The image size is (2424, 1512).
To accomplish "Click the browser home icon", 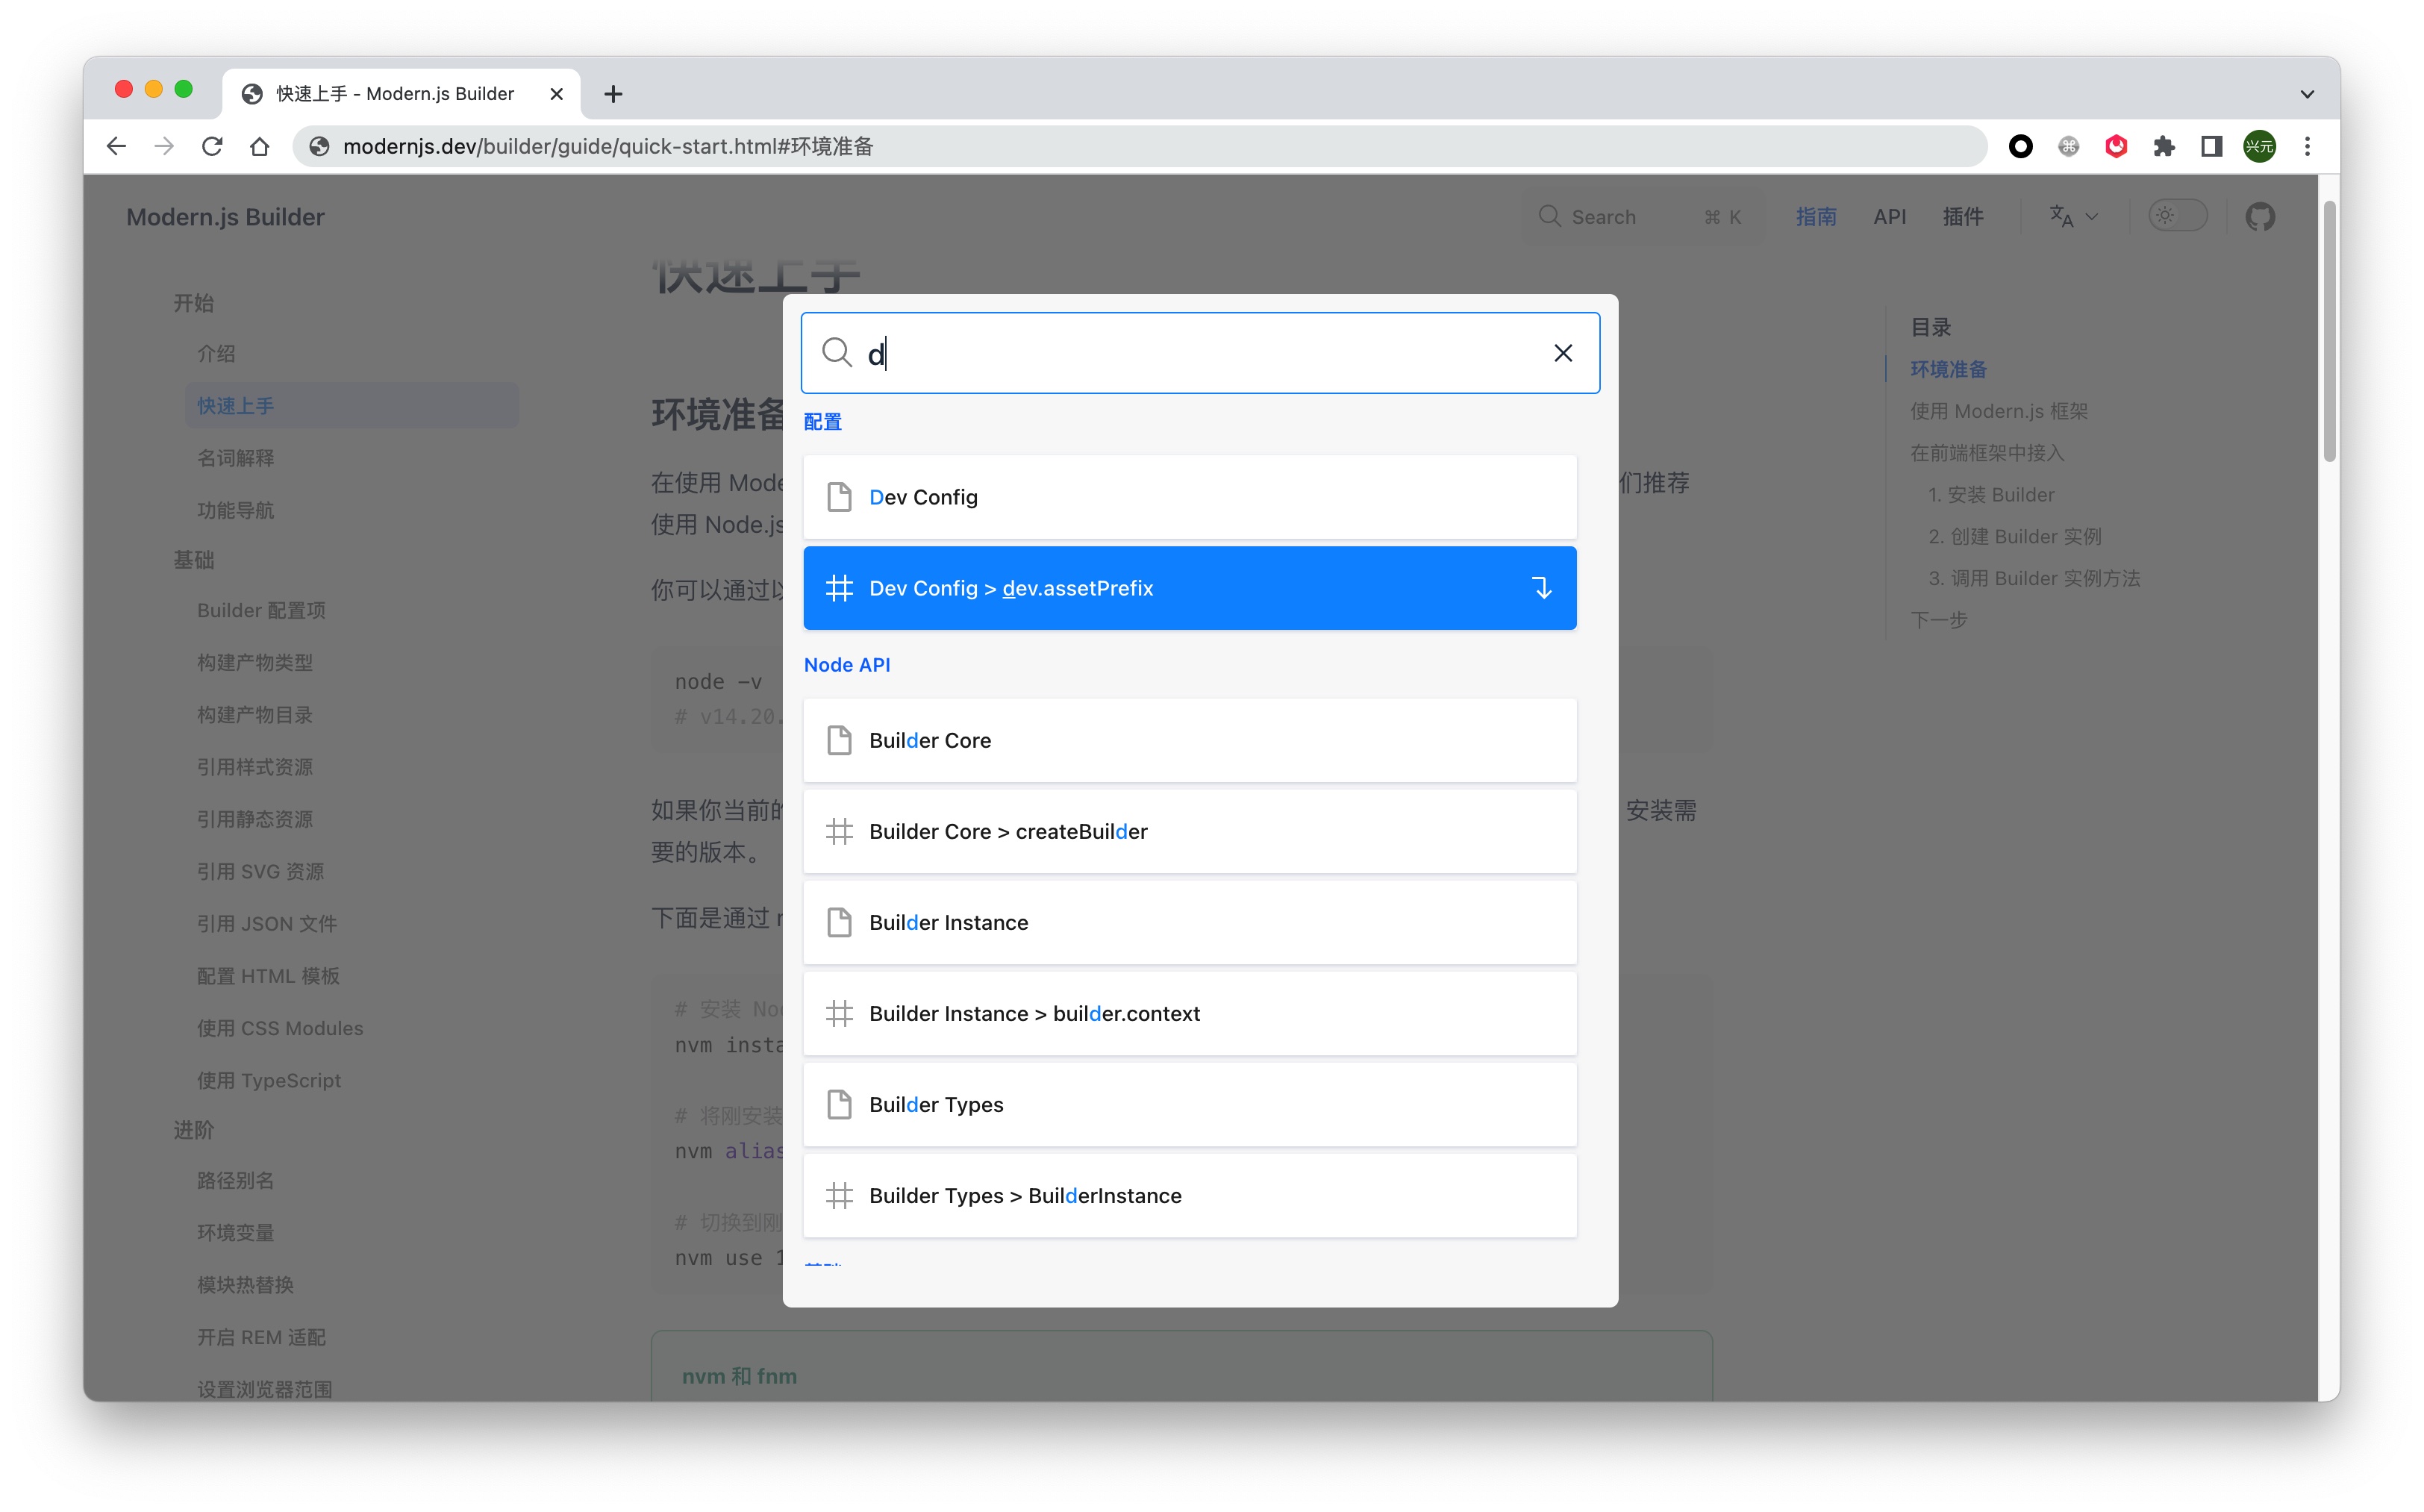I will (x=260, y=146).
